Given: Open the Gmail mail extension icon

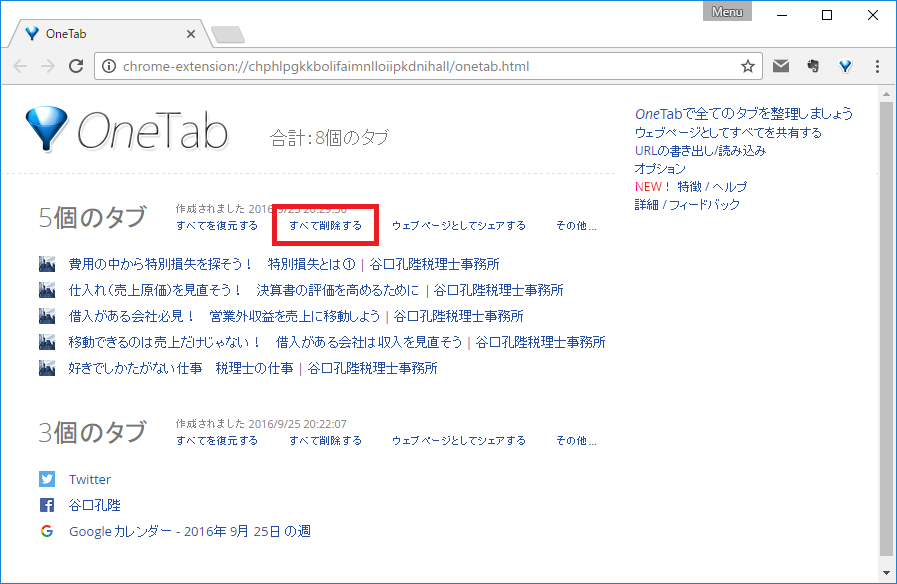Looking at the screenshot, I should [x=781, y=67].
